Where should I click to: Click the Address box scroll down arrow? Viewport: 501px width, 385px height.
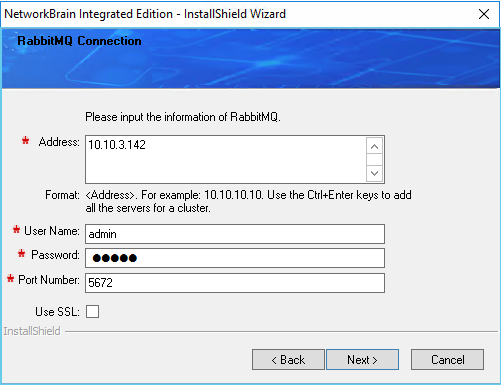point(374,173)
